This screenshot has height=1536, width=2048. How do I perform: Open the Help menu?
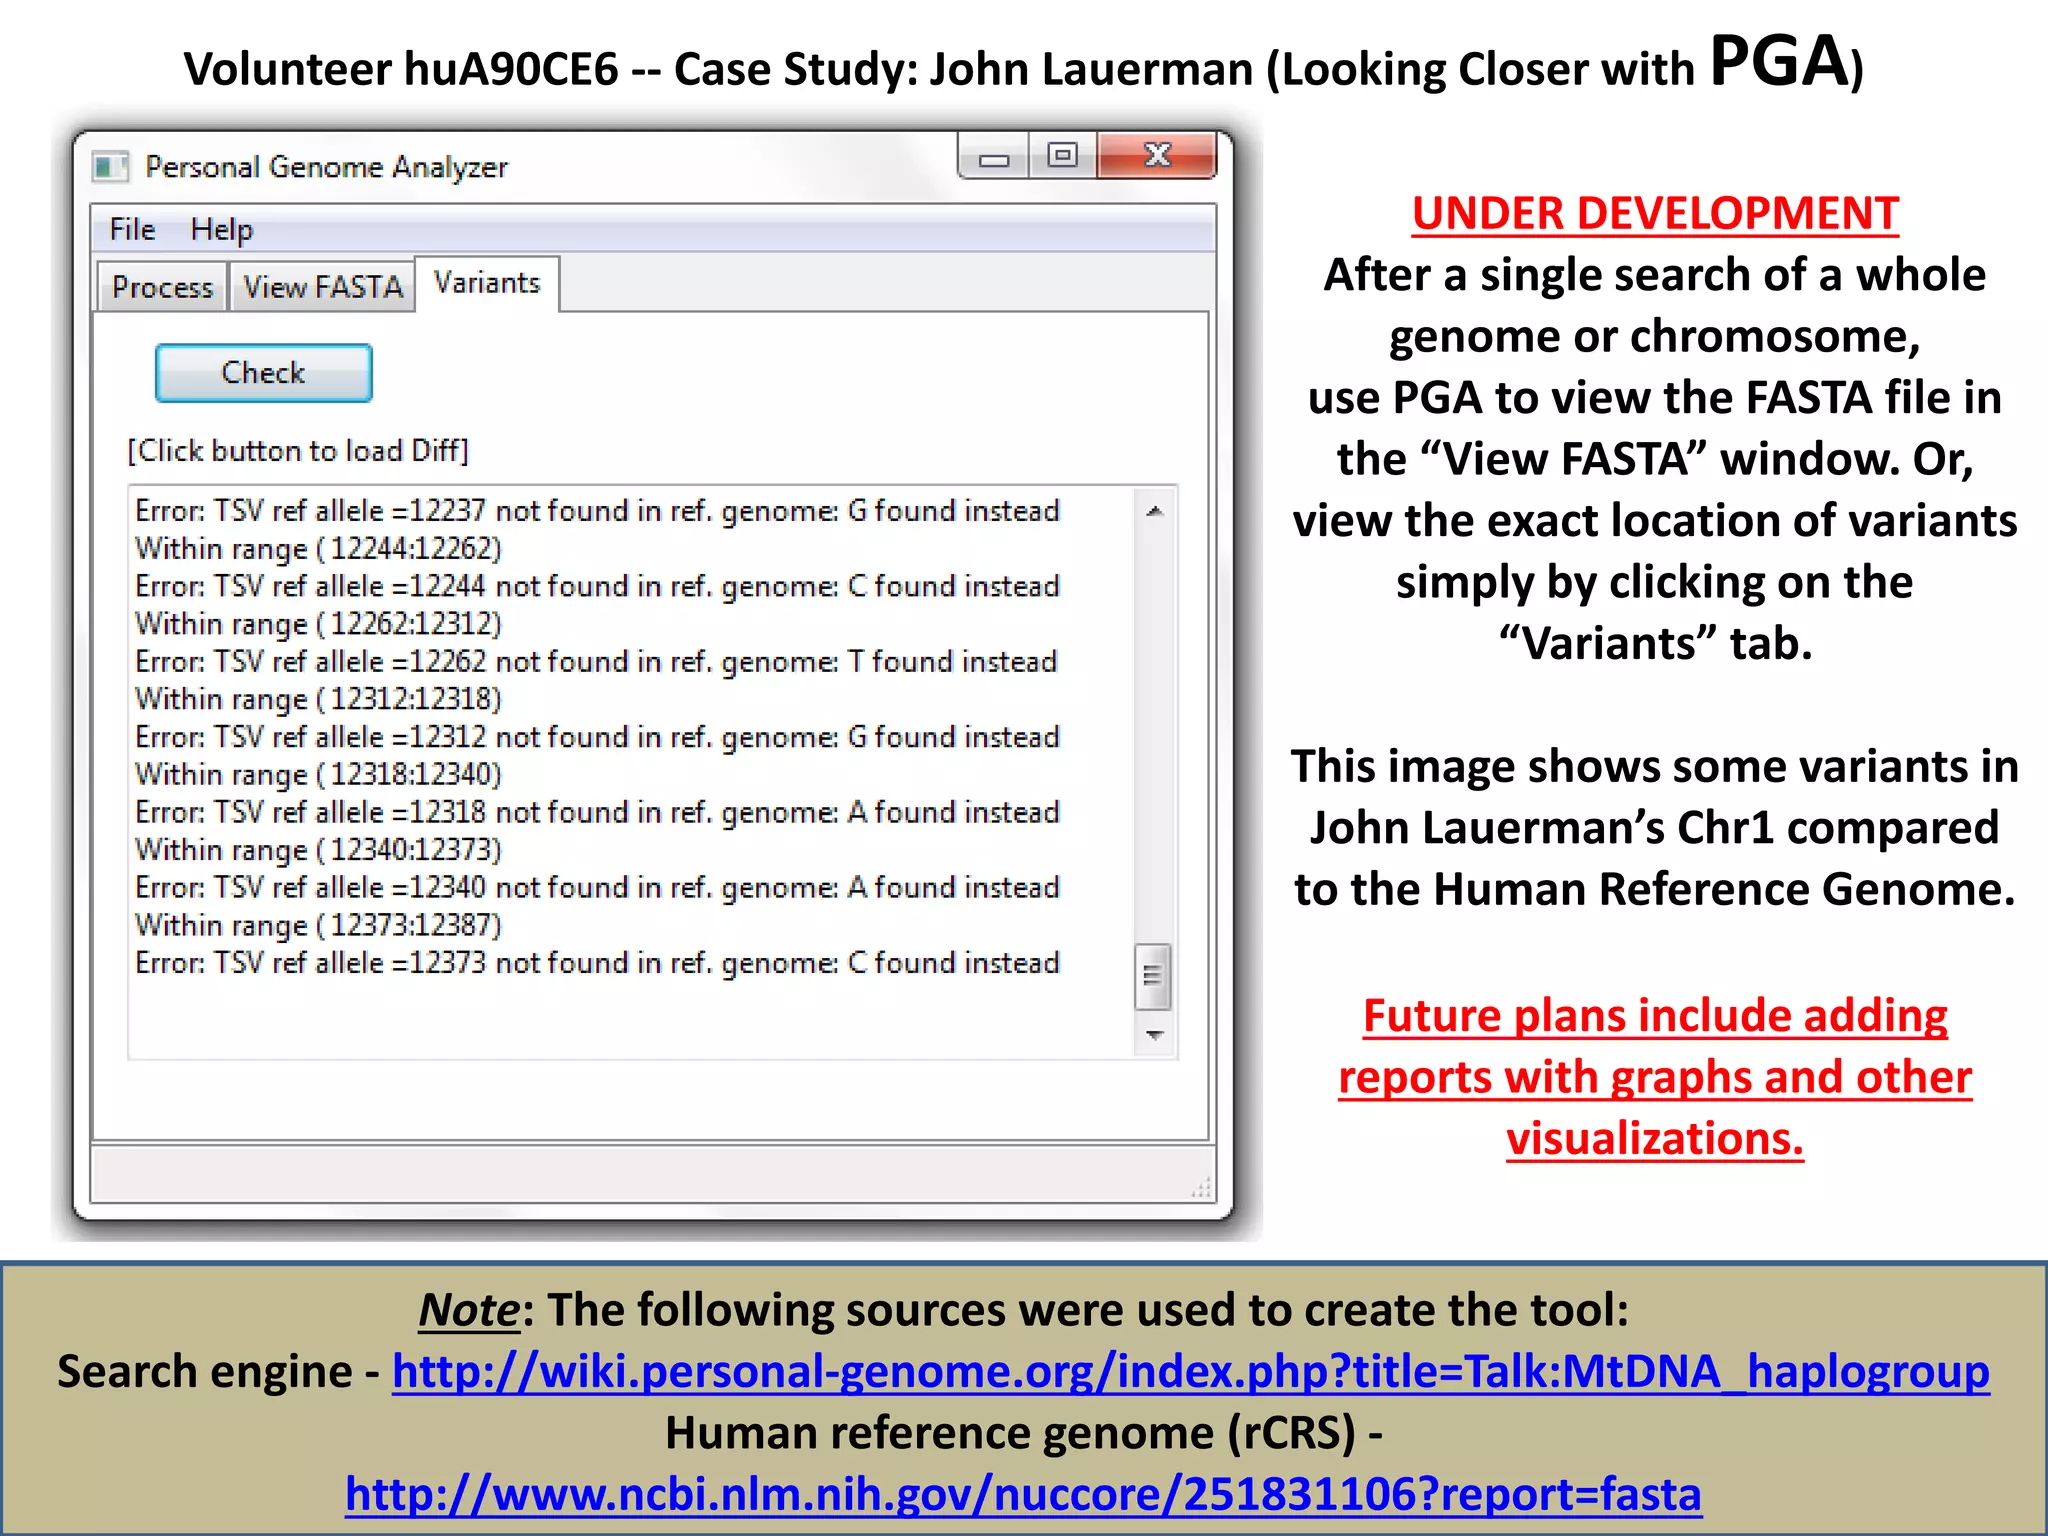tap(222, 229)
